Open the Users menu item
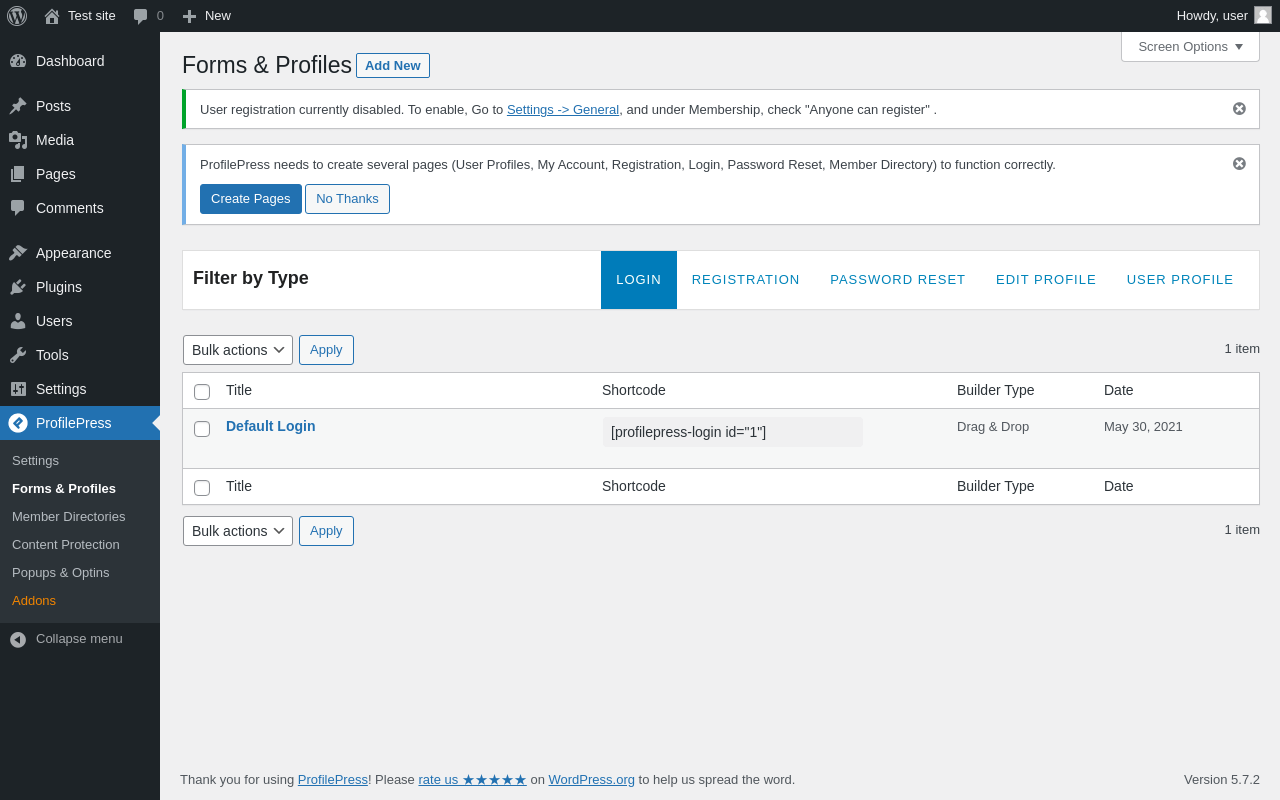 point(80,321)
